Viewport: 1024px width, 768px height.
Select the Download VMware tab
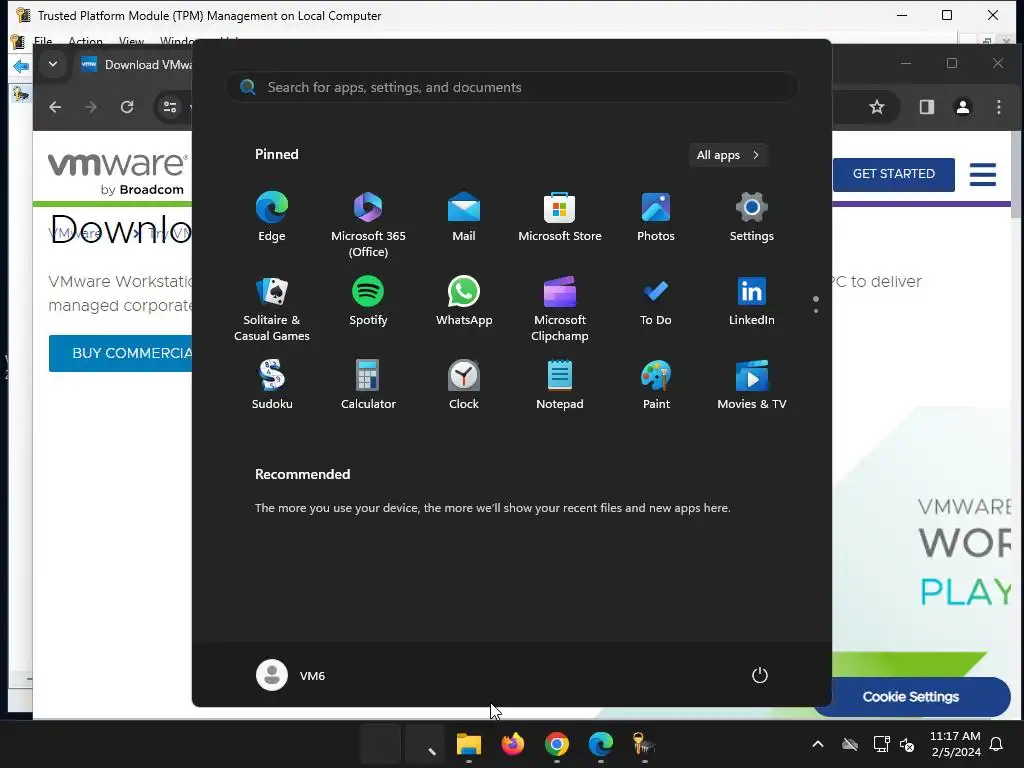pos(134,65)
